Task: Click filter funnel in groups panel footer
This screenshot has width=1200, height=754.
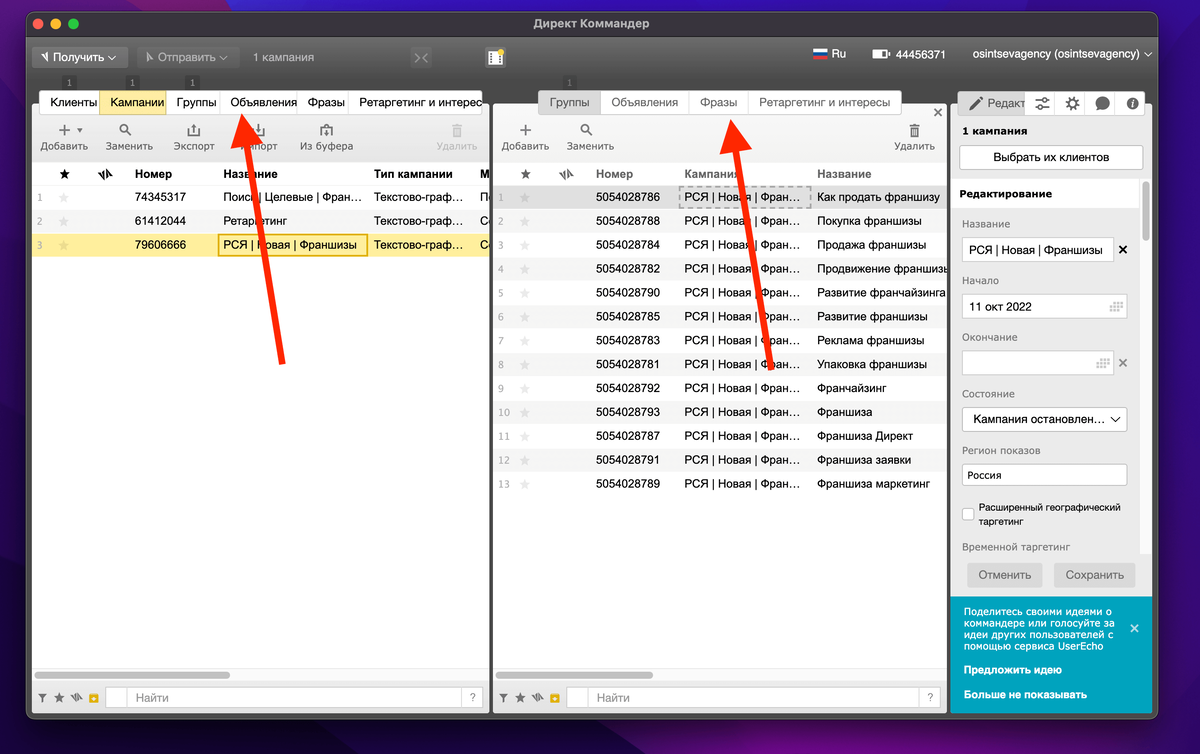Action: 503,698
